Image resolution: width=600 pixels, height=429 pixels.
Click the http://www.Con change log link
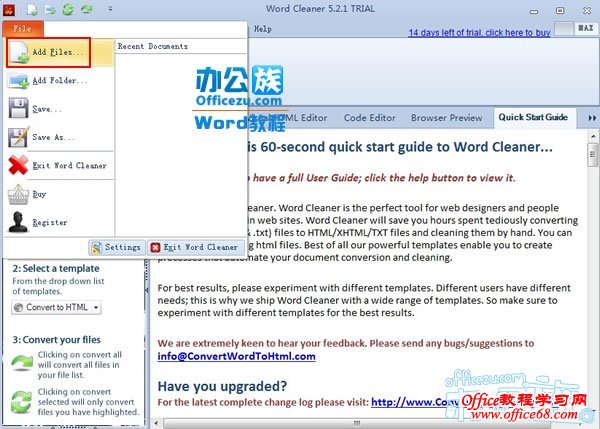coord(415,402)
